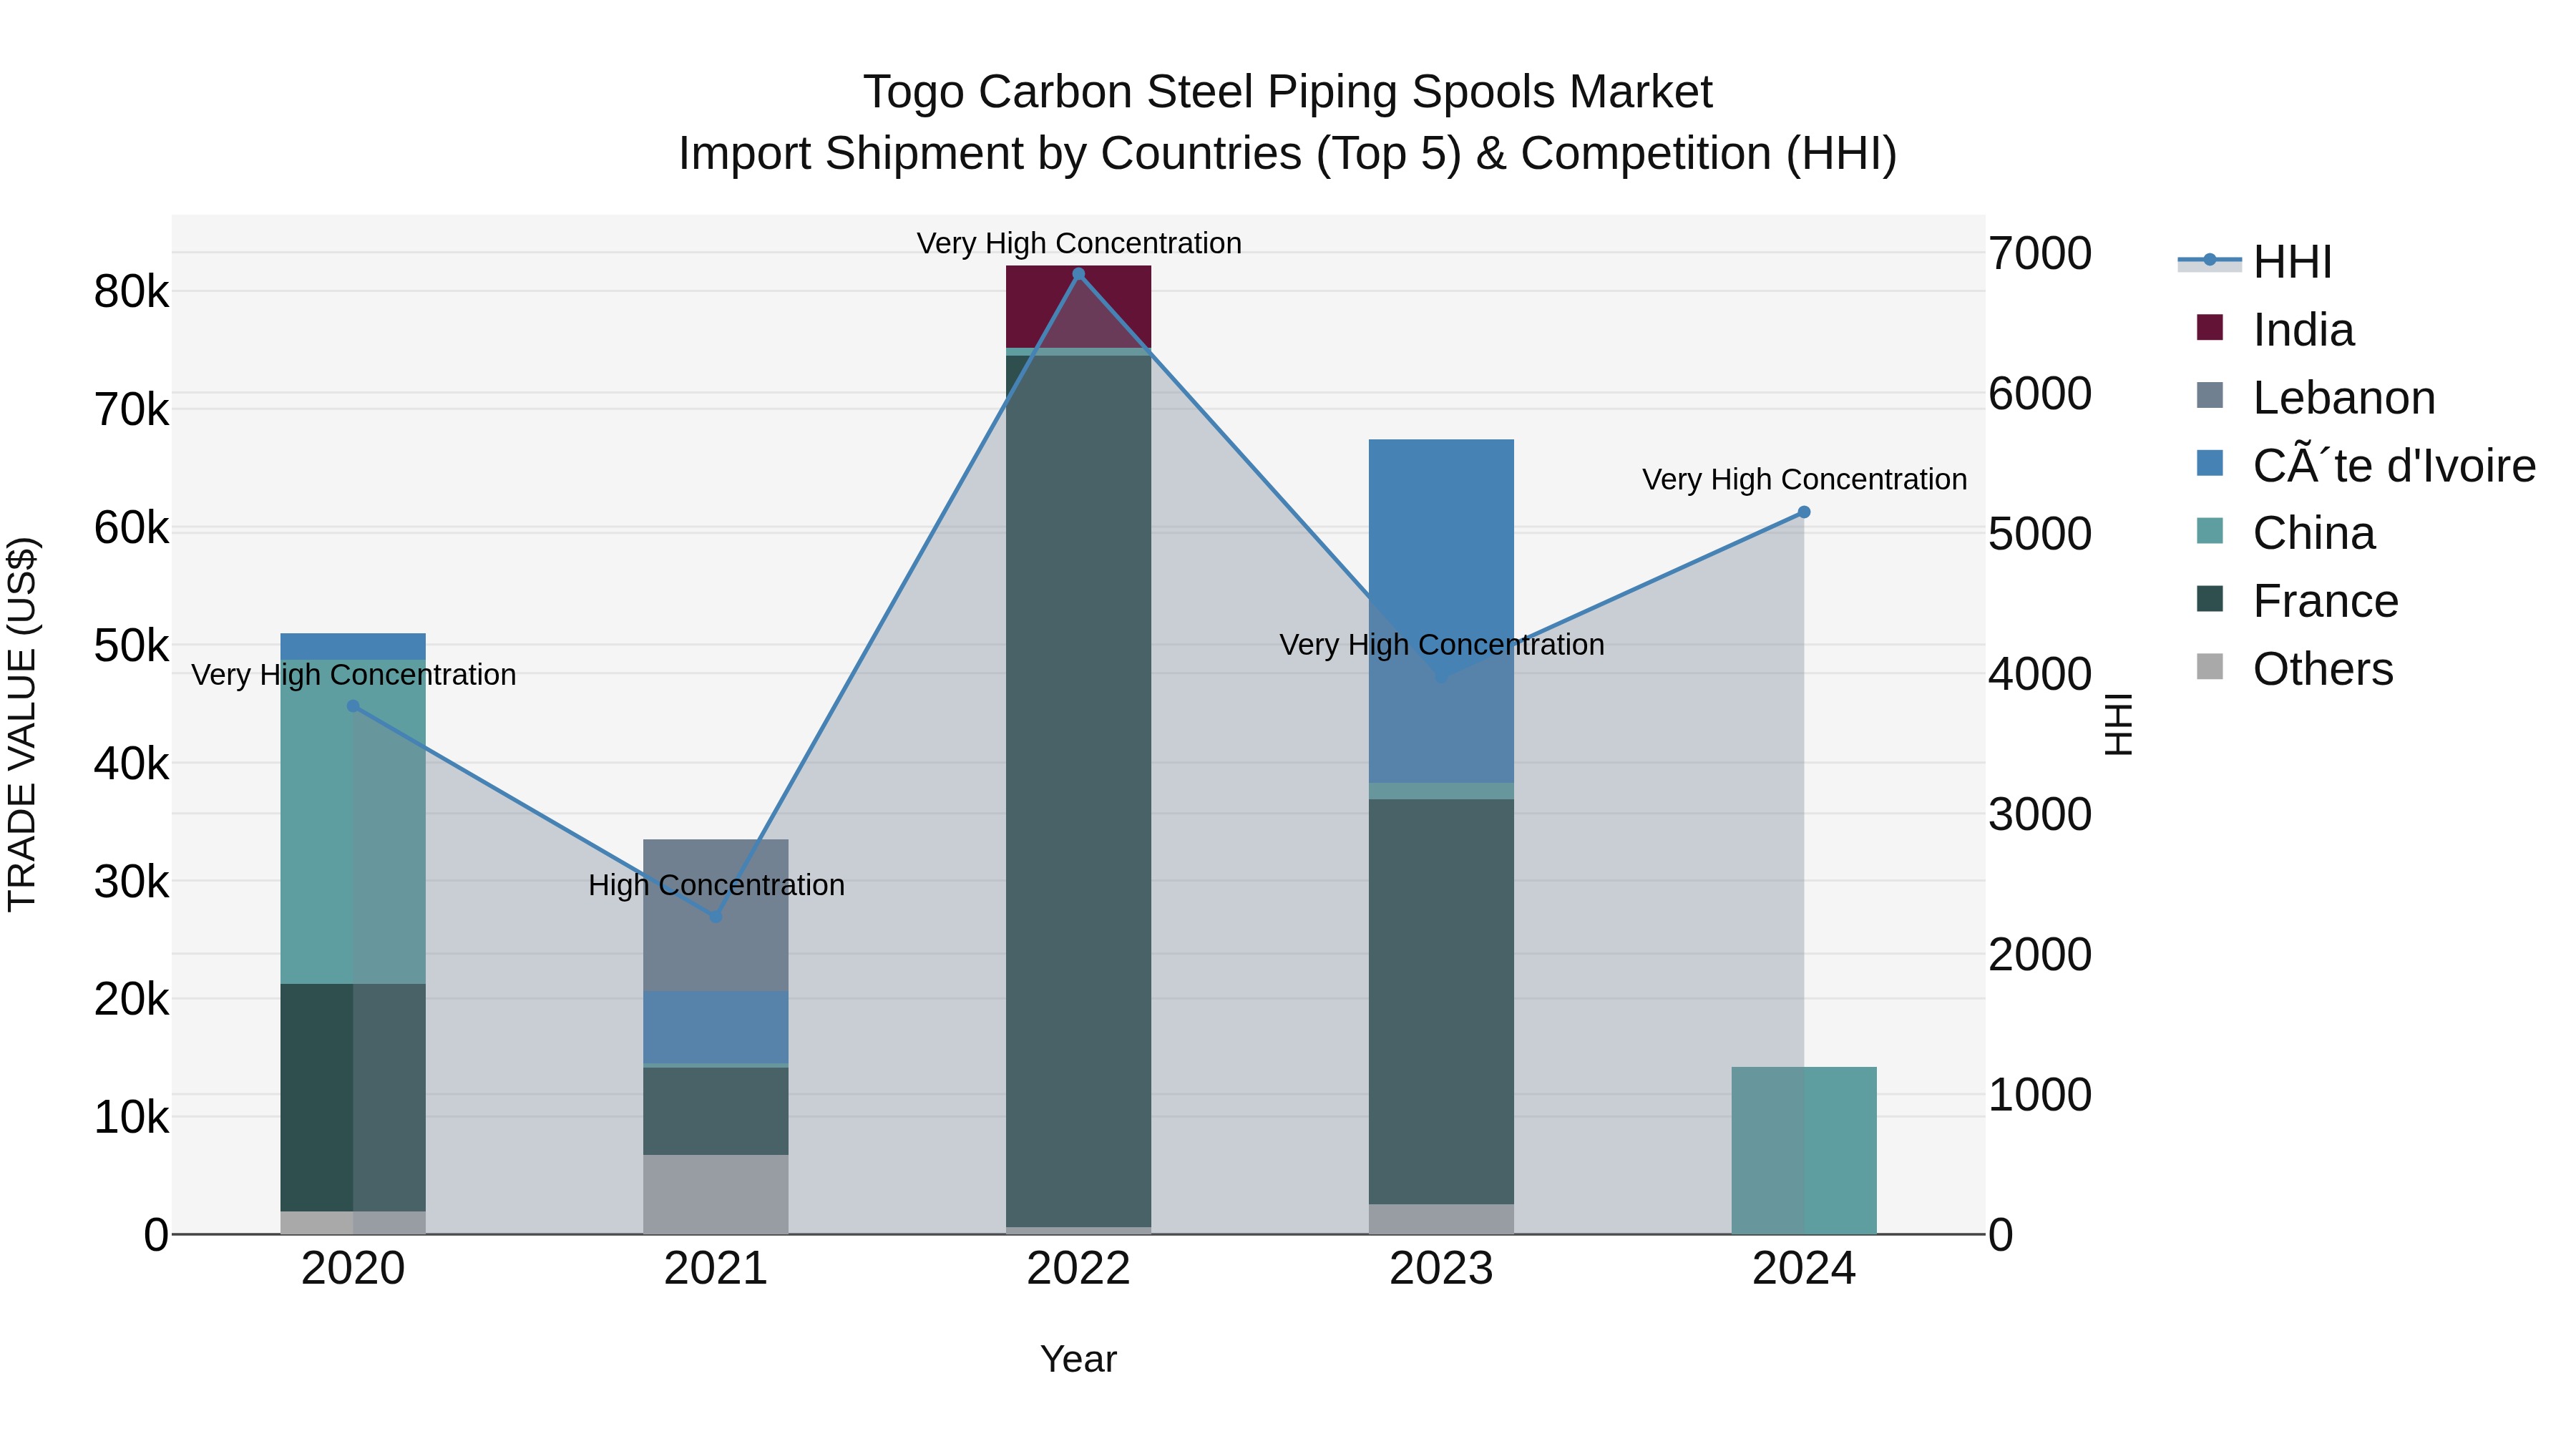Click the India dark red legend swatch
This screenshot has height=1449, width=2576.
coord(2210,328)
